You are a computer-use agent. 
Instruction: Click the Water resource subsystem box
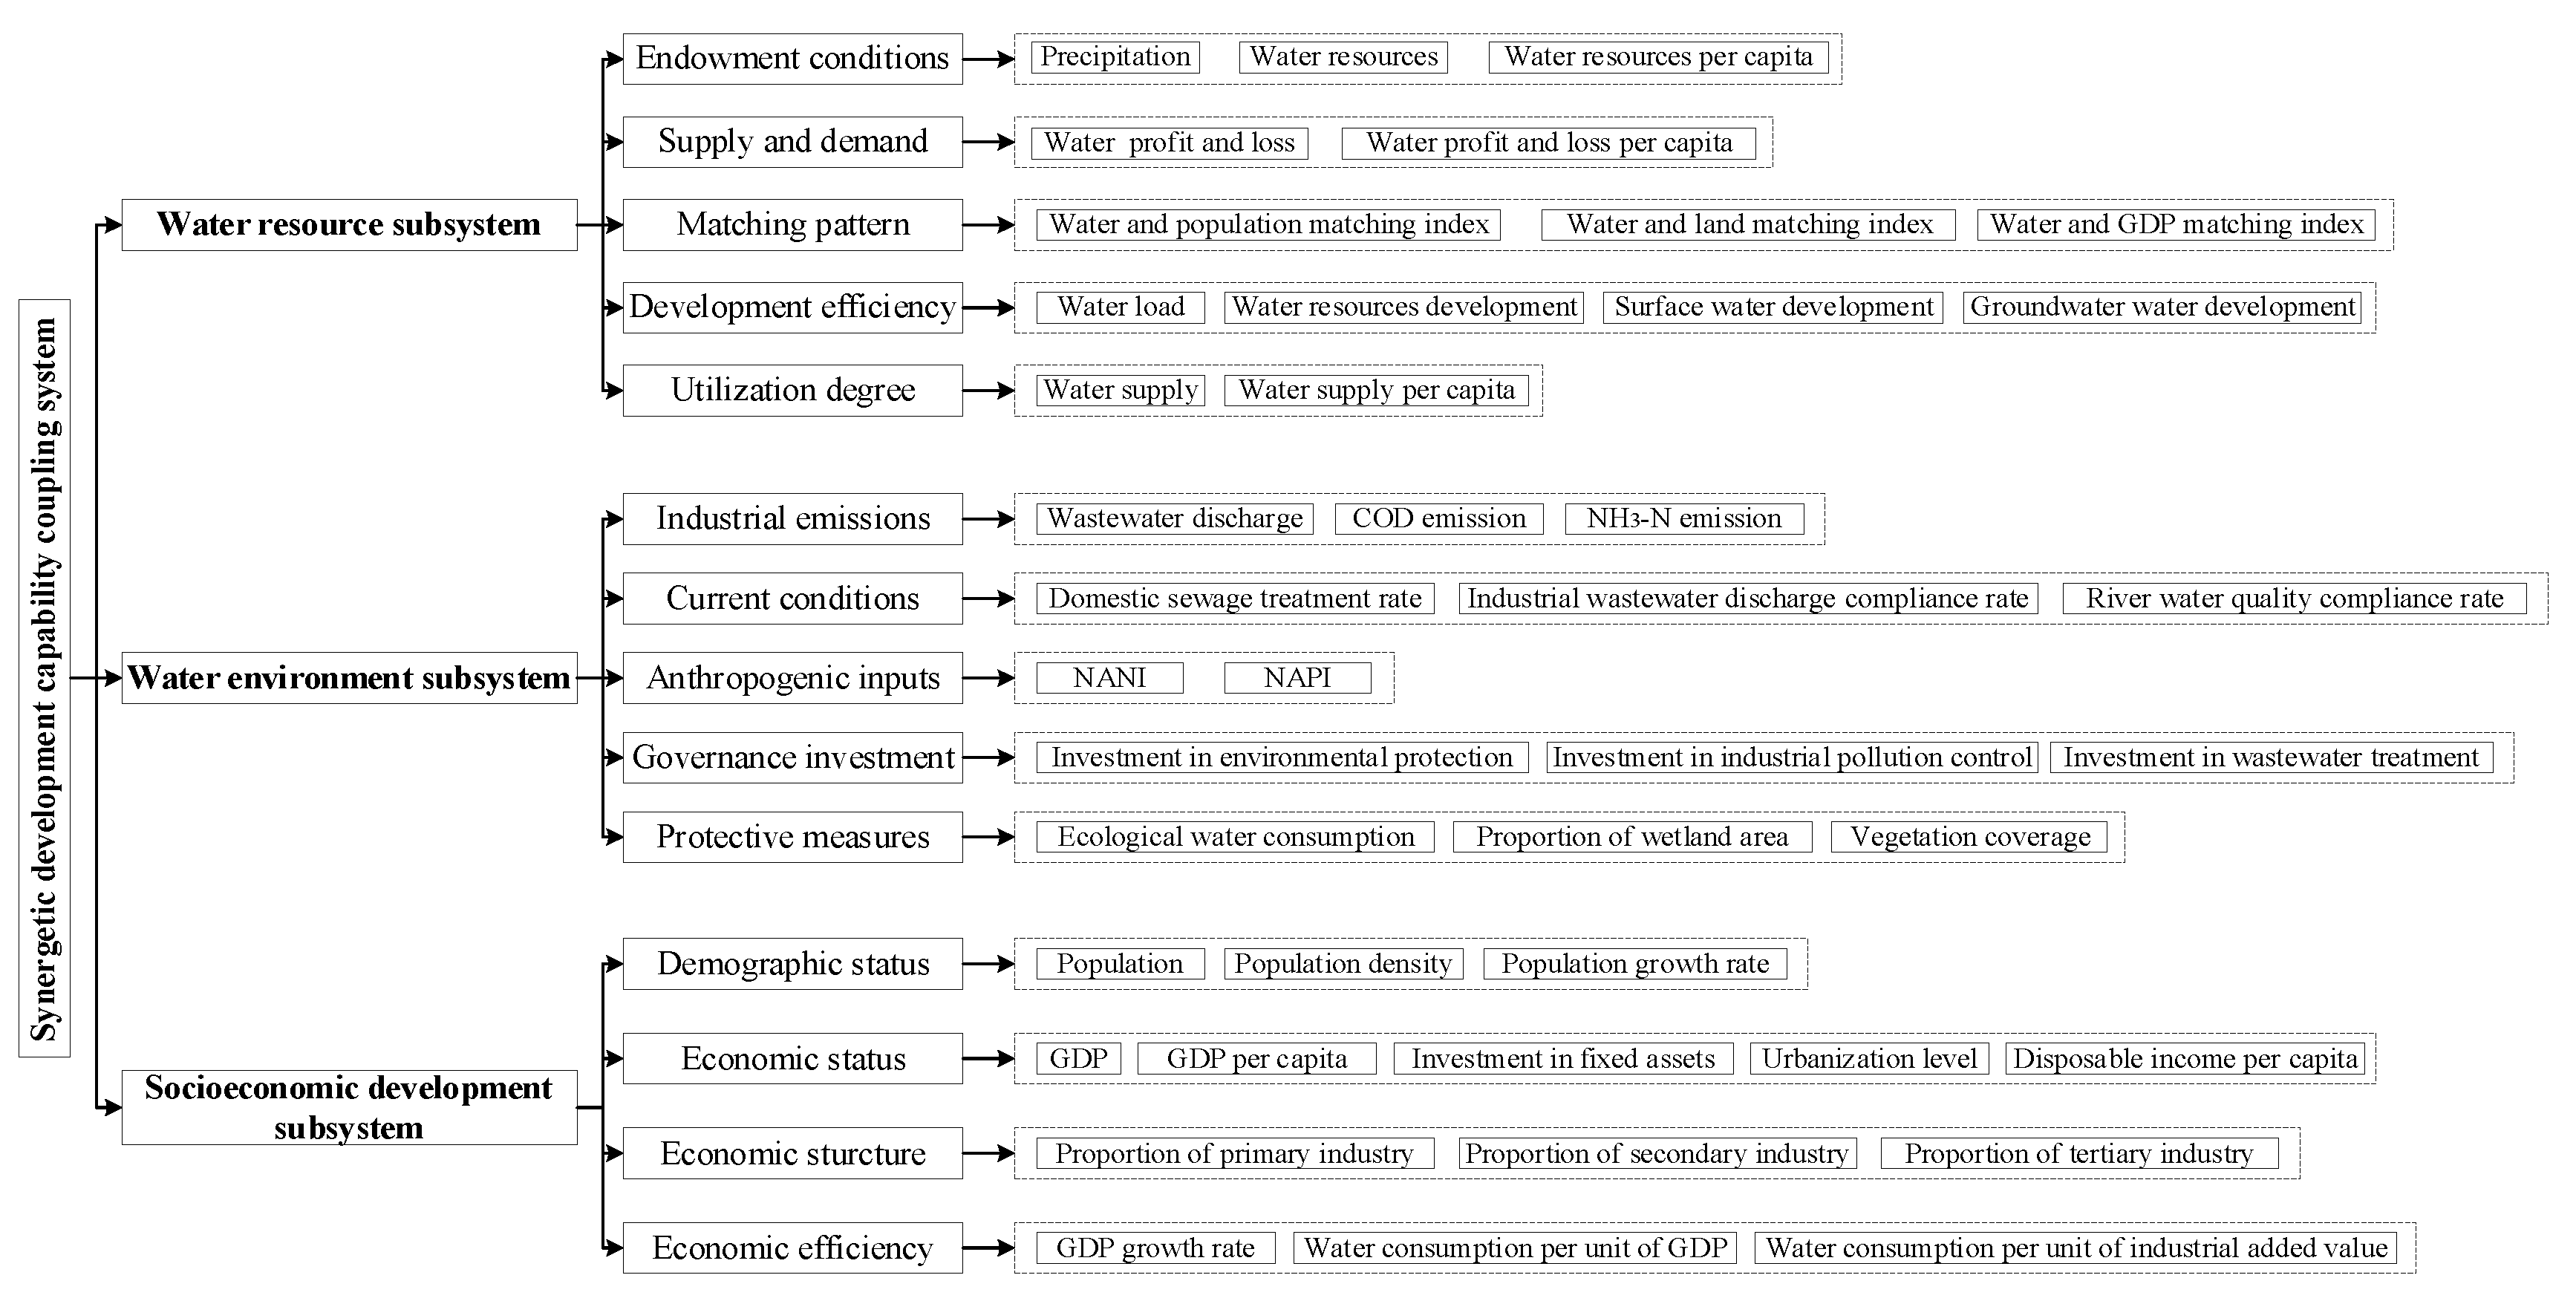point(349,224)
